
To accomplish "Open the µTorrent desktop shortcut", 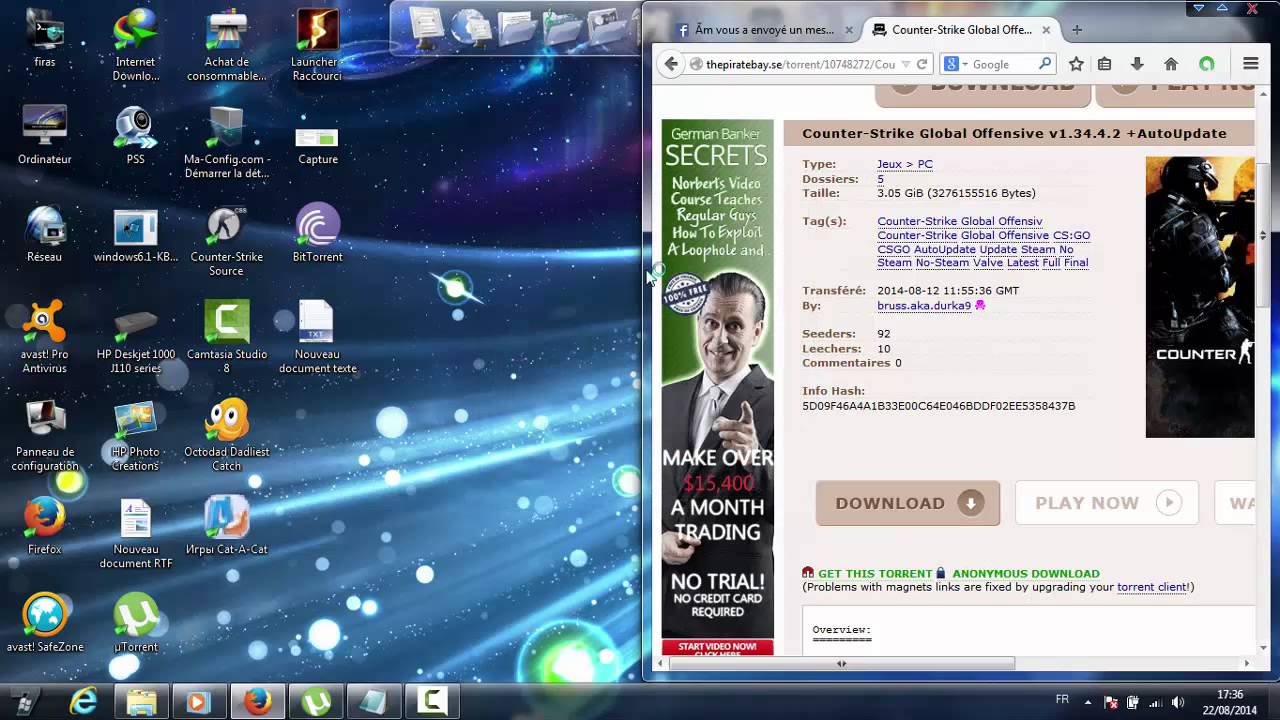I will pyautogui.click(x=135, y=623).
